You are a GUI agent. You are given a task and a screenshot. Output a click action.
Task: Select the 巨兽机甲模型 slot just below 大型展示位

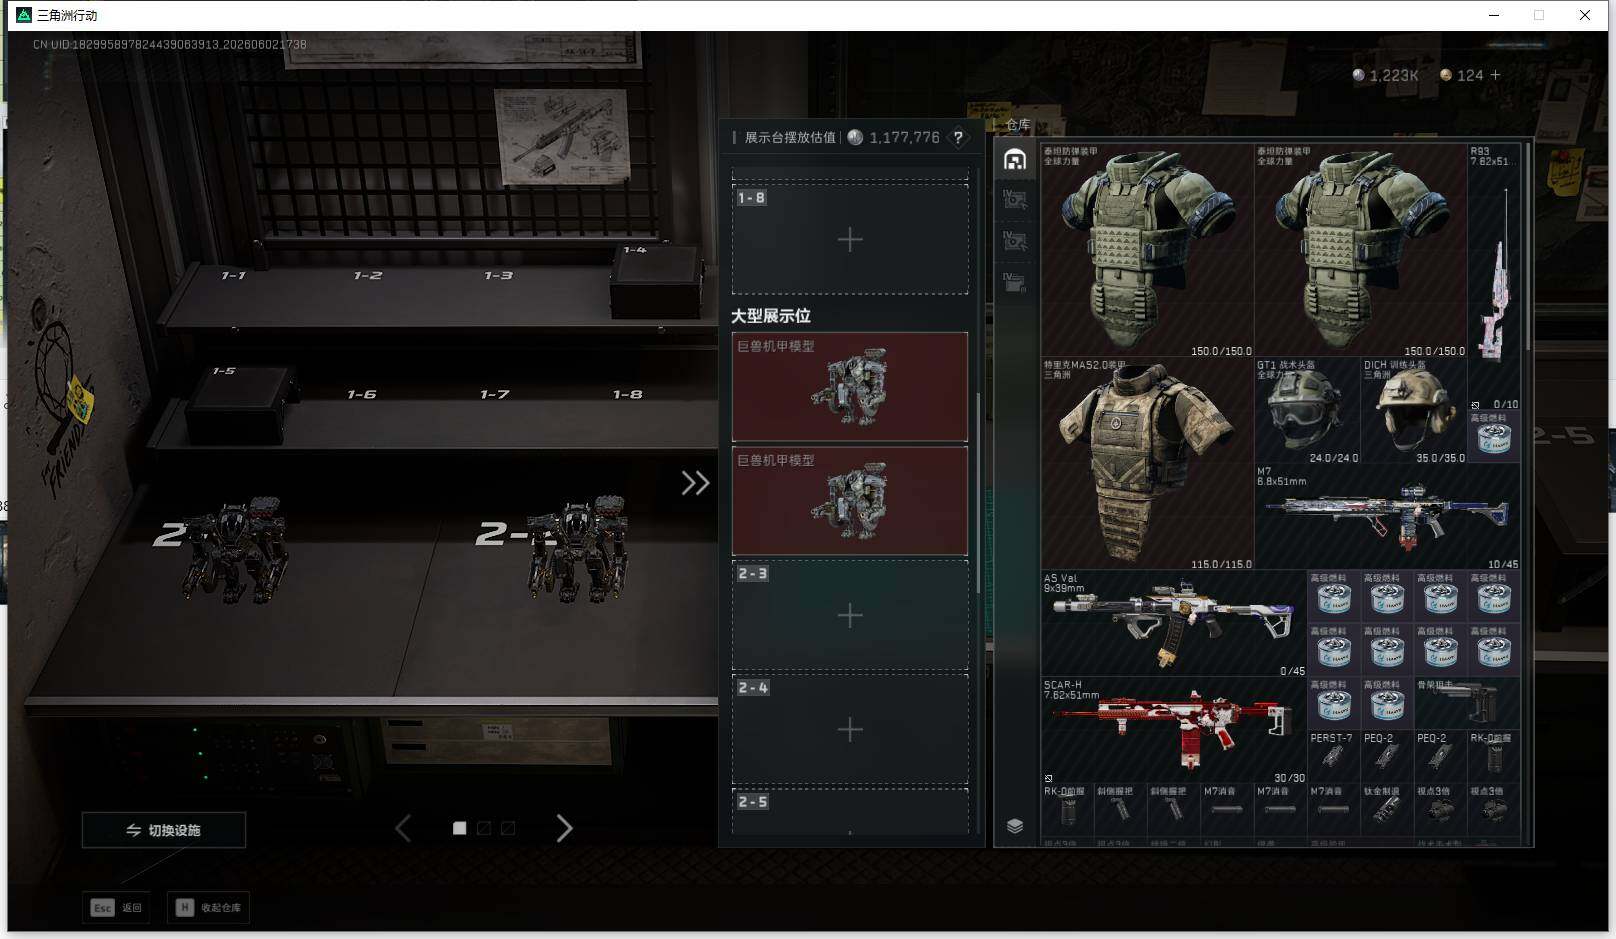click(850, 387)
